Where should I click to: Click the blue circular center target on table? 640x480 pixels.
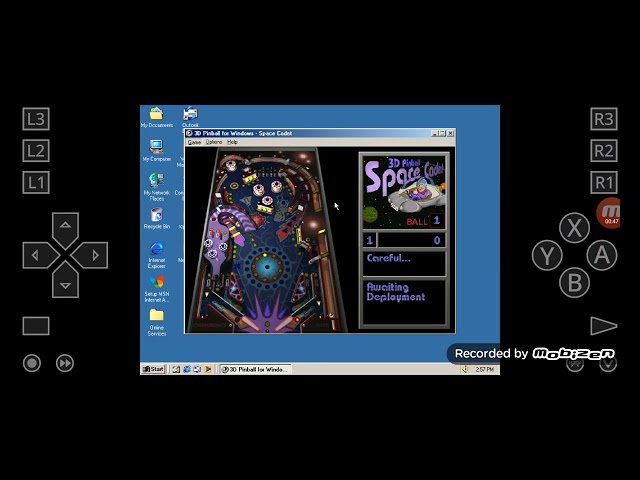click(x=267, y=267)
